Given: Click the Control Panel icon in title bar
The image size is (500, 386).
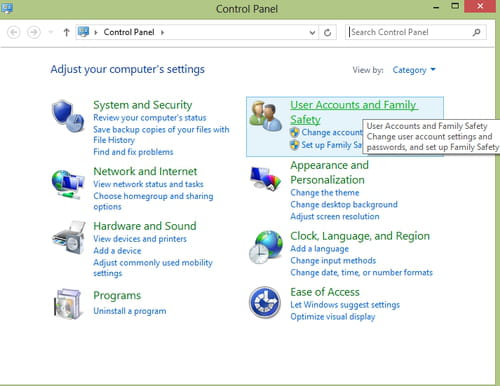Looking at the screenshot, I should 7,8.
